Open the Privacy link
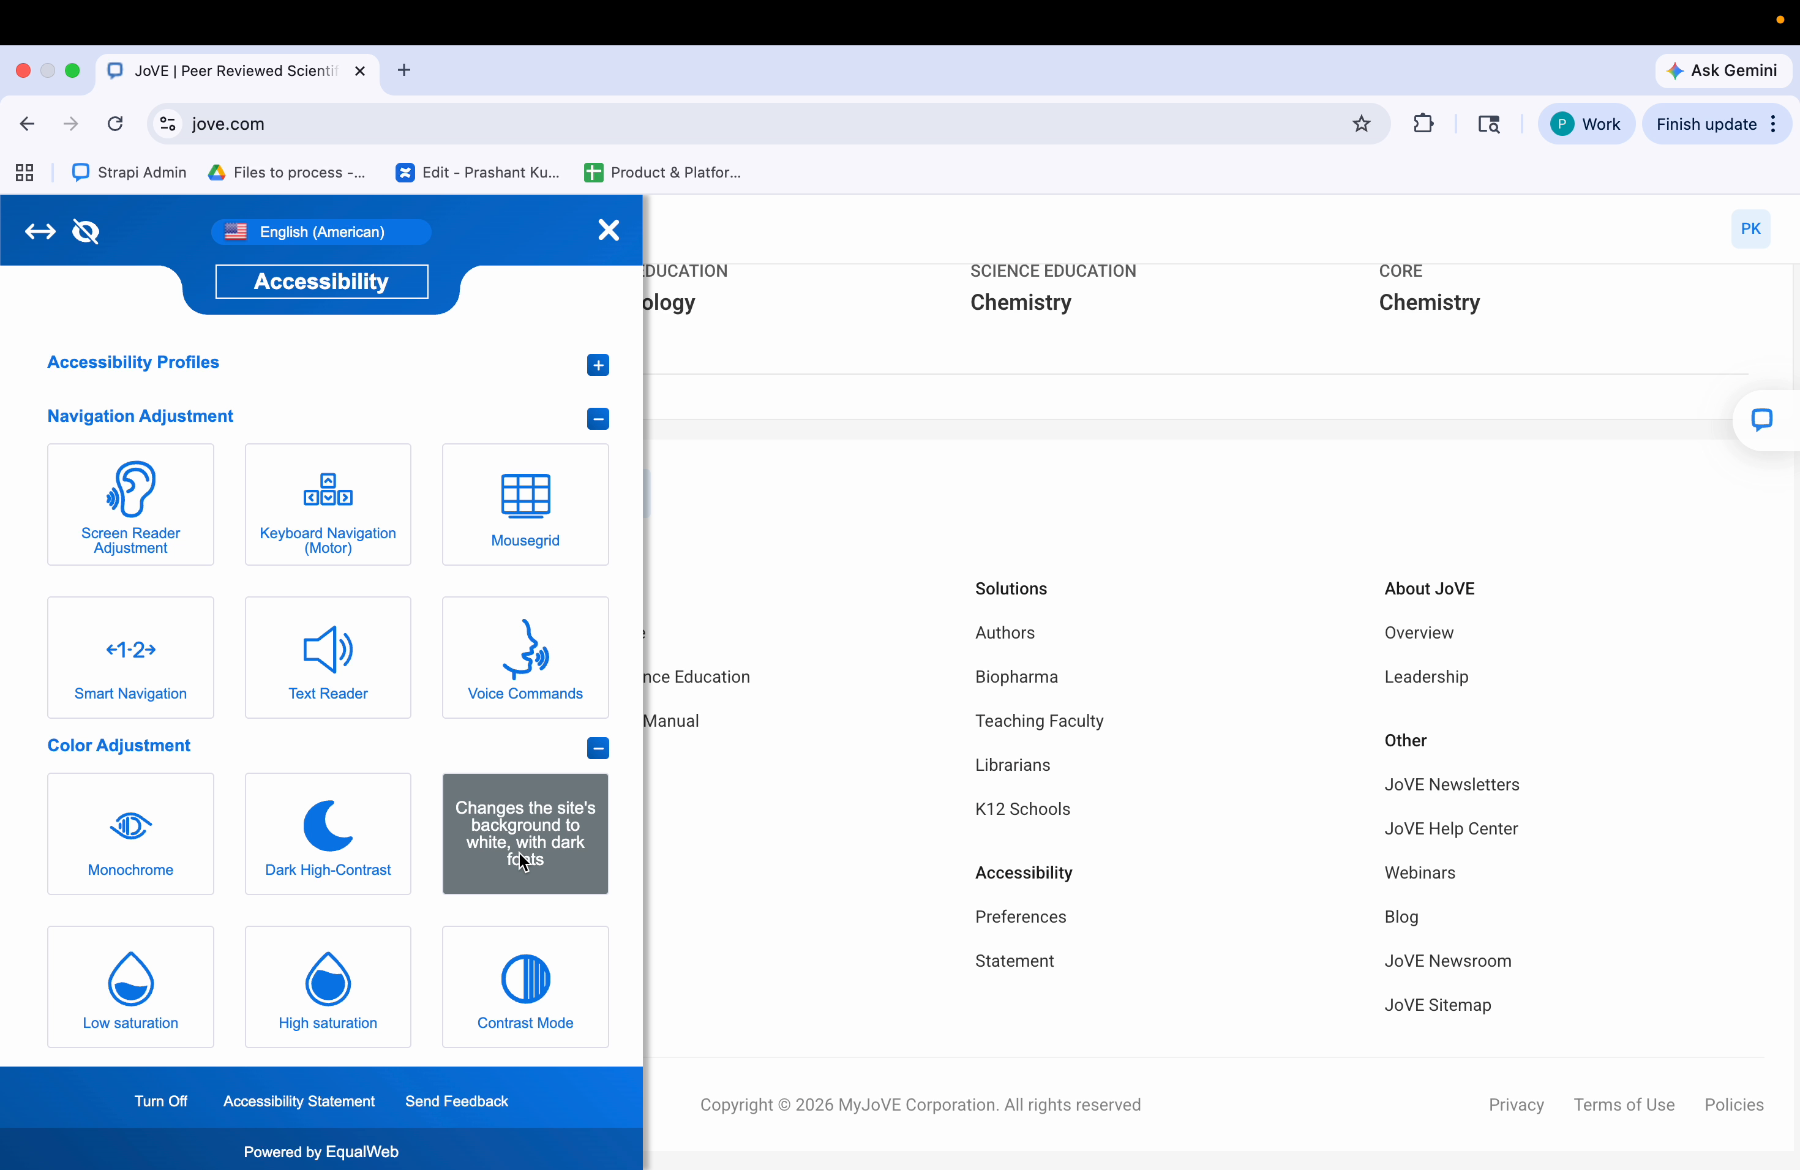This screenshot has width=1800, height=1170. [x=1516, y=1105]
